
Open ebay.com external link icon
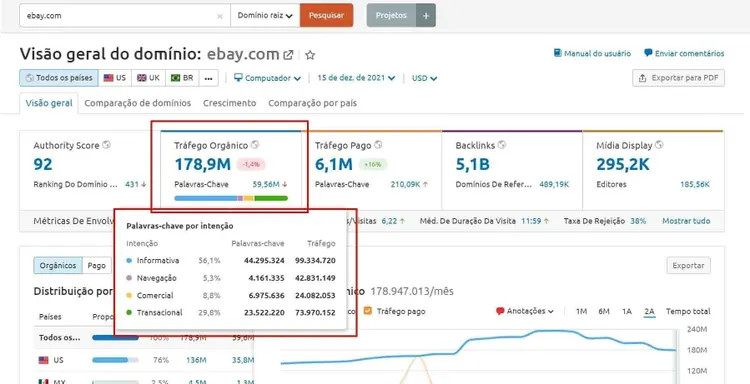point(288,55)
